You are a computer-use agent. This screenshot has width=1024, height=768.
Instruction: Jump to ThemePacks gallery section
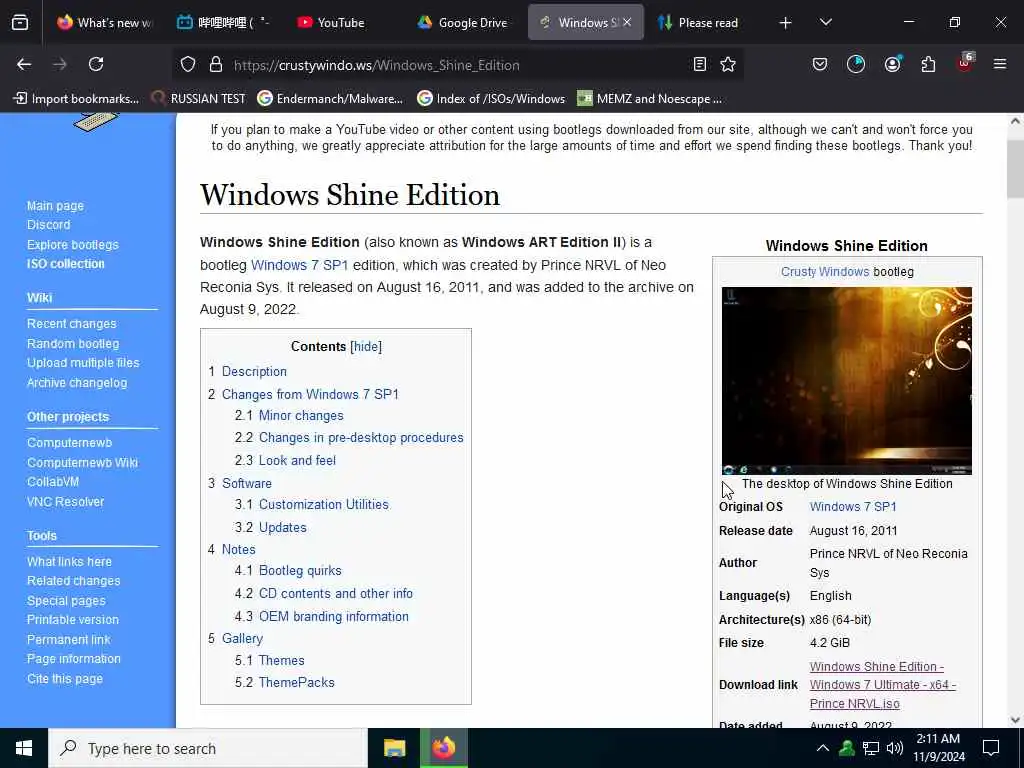click(296, 682)
